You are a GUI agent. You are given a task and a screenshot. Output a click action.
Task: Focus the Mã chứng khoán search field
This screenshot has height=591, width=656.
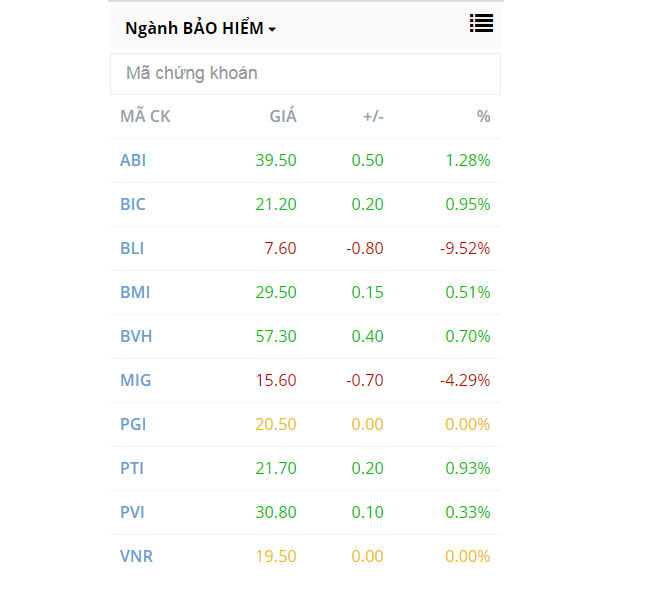[x=305, y=73]
